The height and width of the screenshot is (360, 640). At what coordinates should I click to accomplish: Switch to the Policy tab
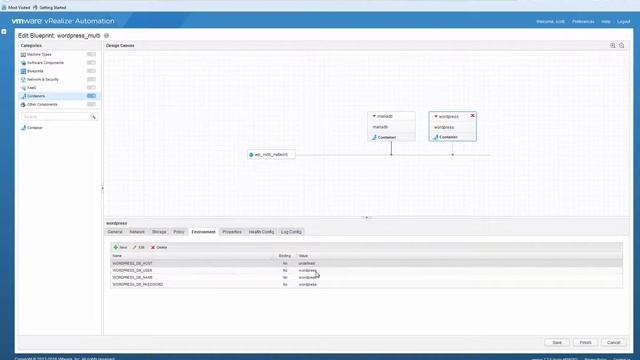179,232
